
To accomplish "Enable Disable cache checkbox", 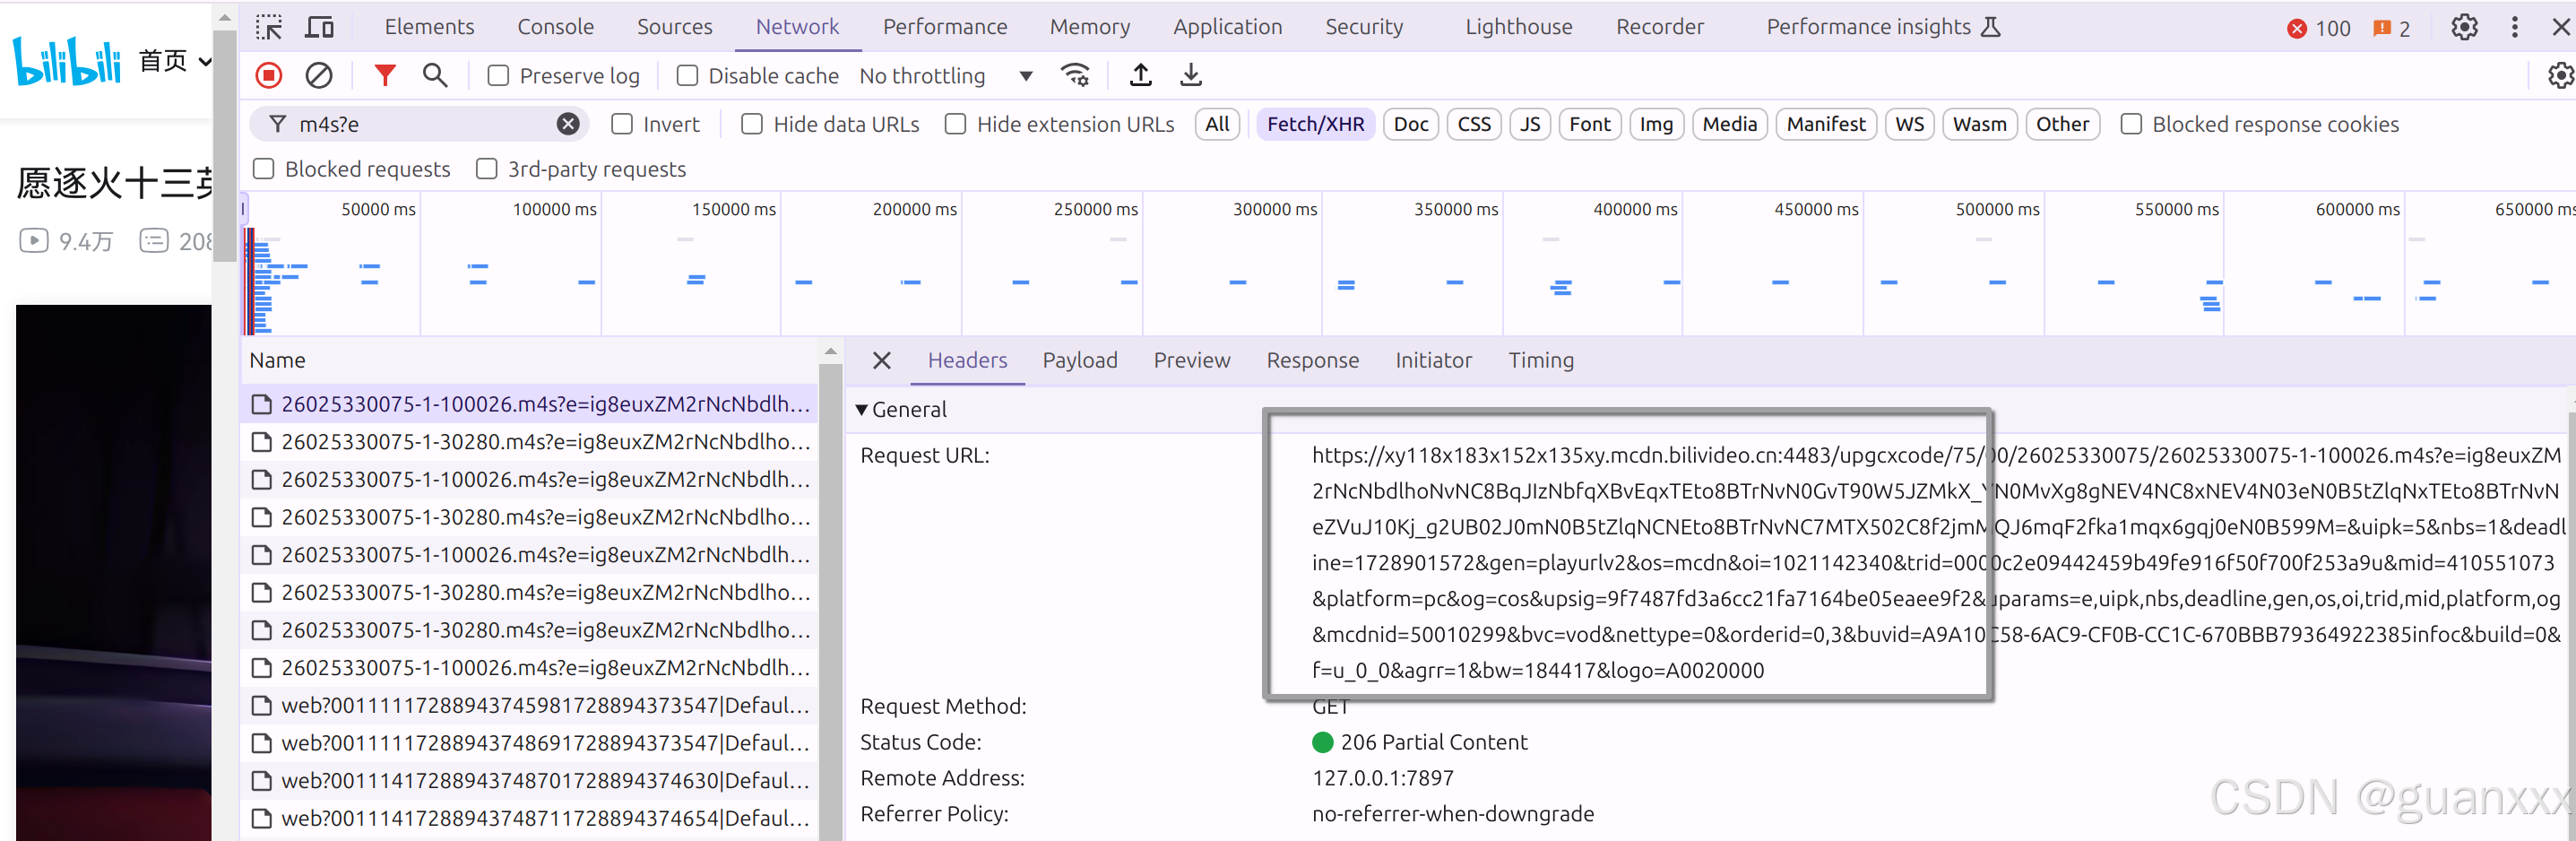I will point(687,76).
